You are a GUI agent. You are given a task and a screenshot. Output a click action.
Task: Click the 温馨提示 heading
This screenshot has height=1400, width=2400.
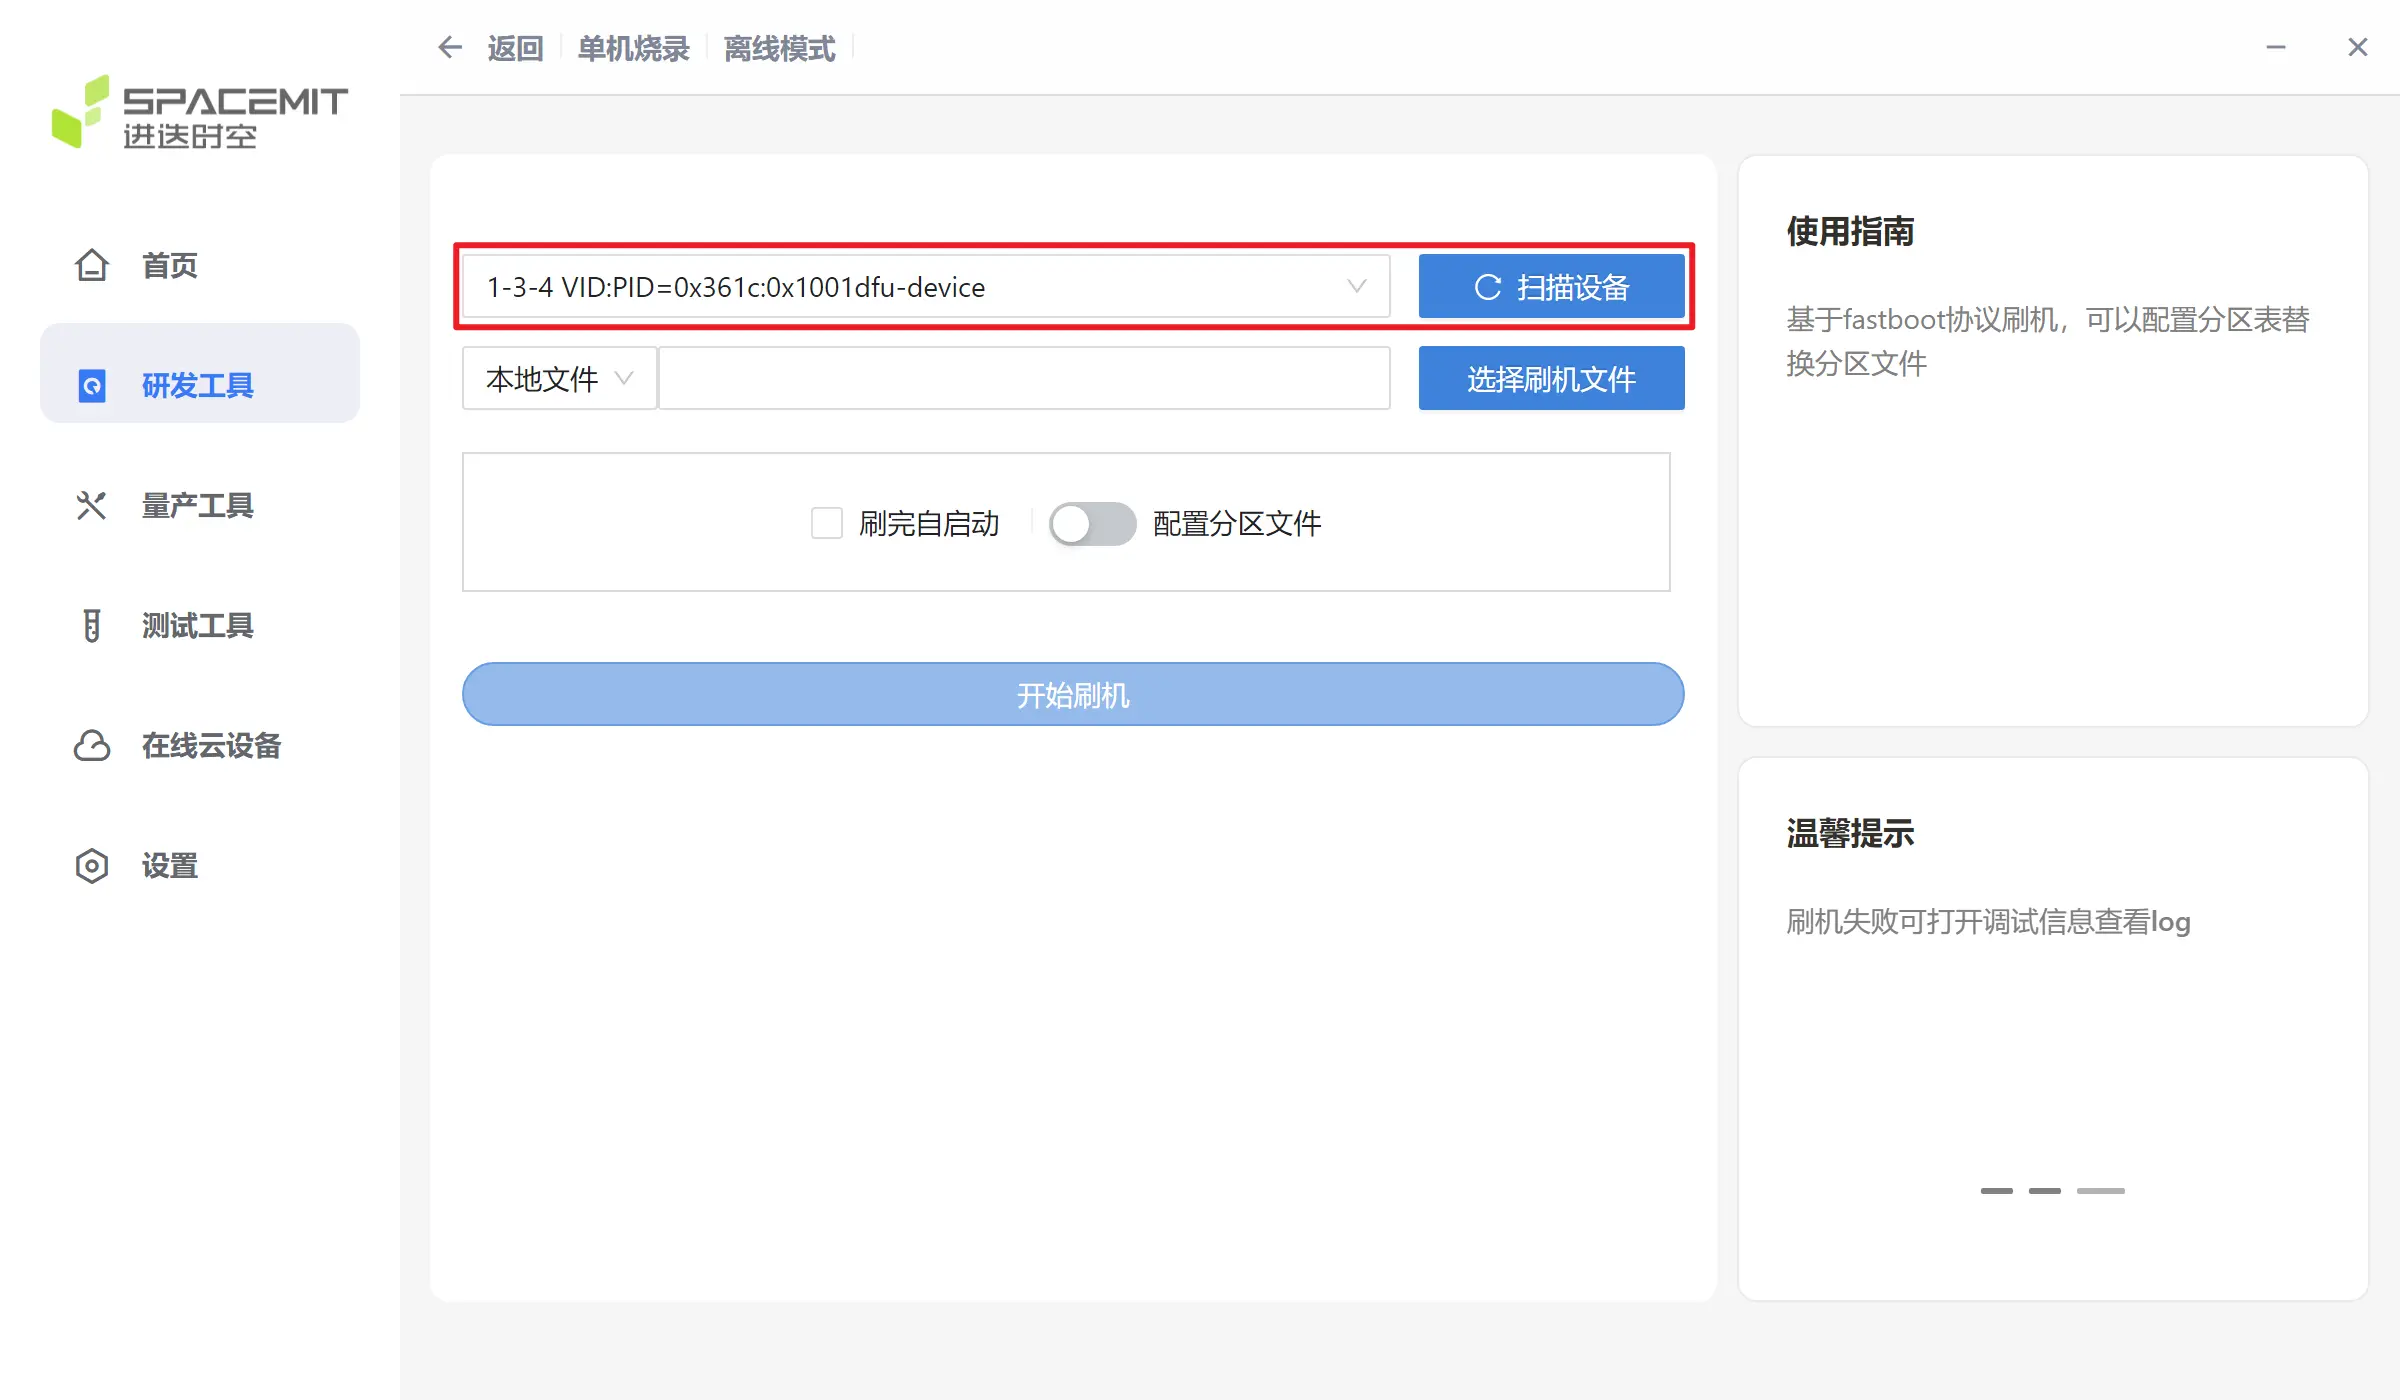(1850, 833)
